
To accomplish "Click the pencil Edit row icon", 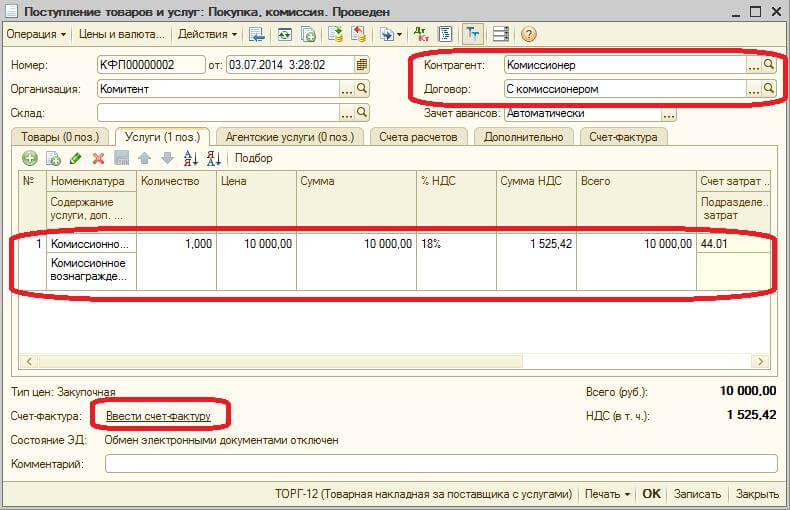I will pyautogui.click(x=76, y=158).
